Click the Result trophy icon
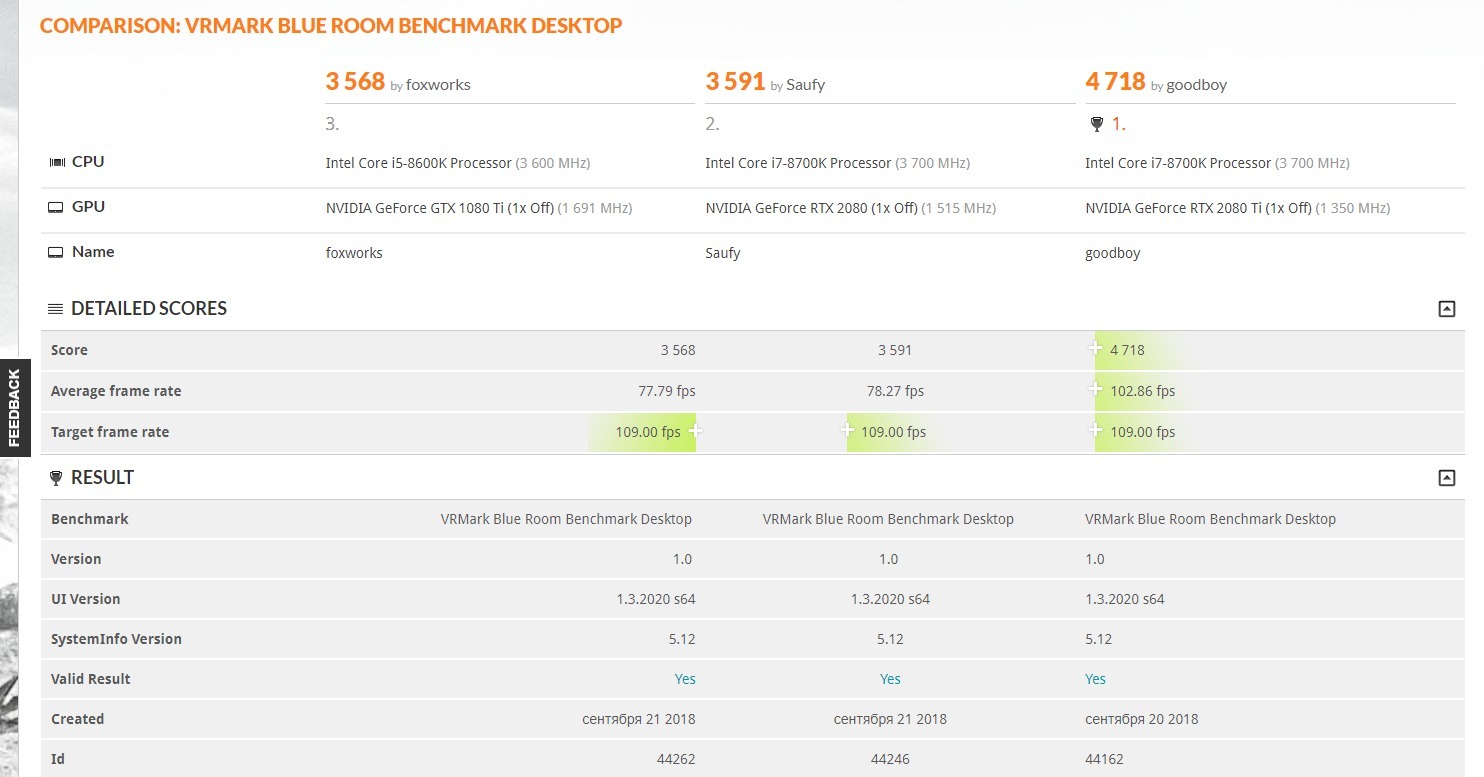The height and width of the screenshot is (777, 1484). point(56,478)
